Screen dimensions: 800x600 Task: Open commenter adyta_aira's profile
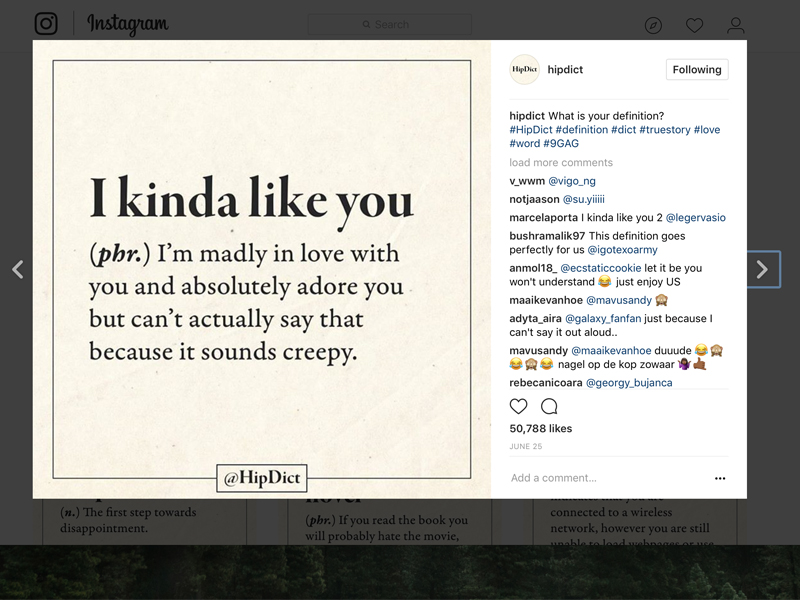[x=535, y=318]
